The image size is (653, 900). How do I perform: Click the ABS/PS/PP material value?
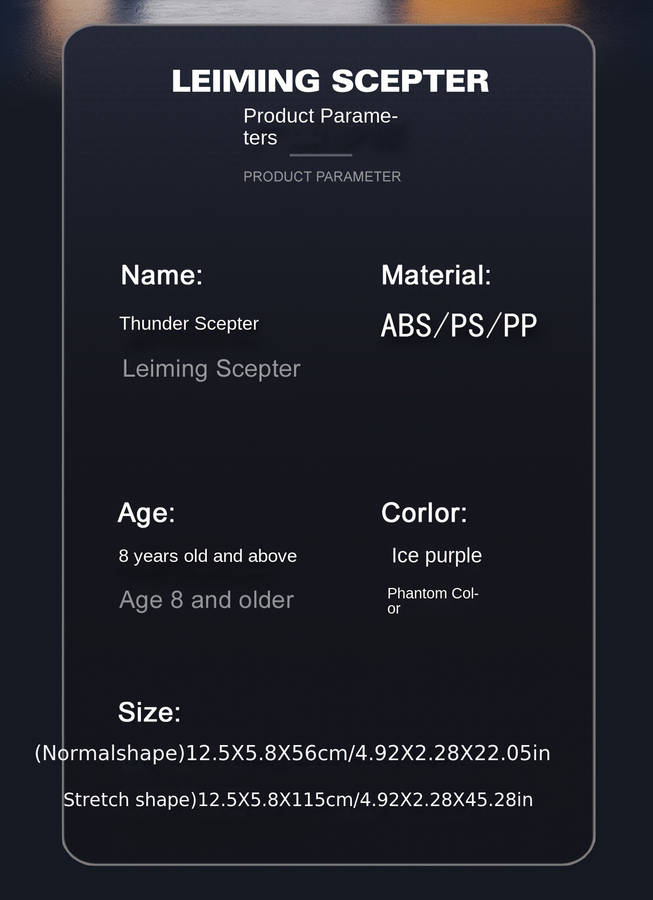(459, 325)
